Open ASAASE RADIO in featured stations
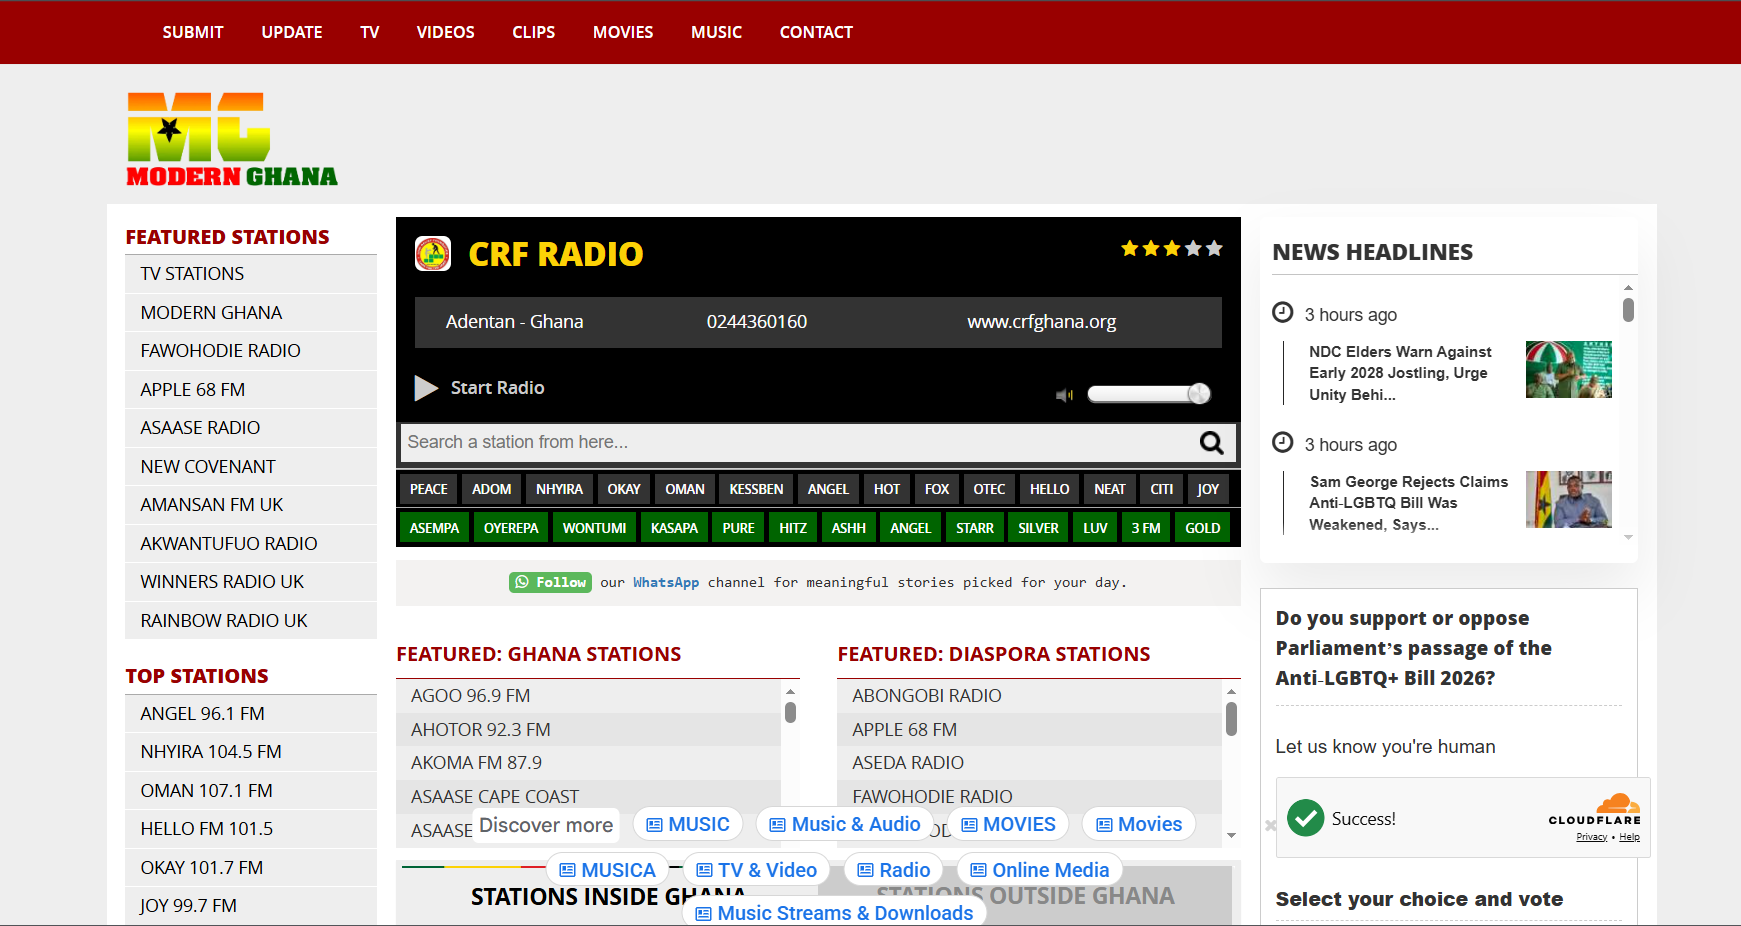The height and width of the screenshot is (926, 1741). 251,428
